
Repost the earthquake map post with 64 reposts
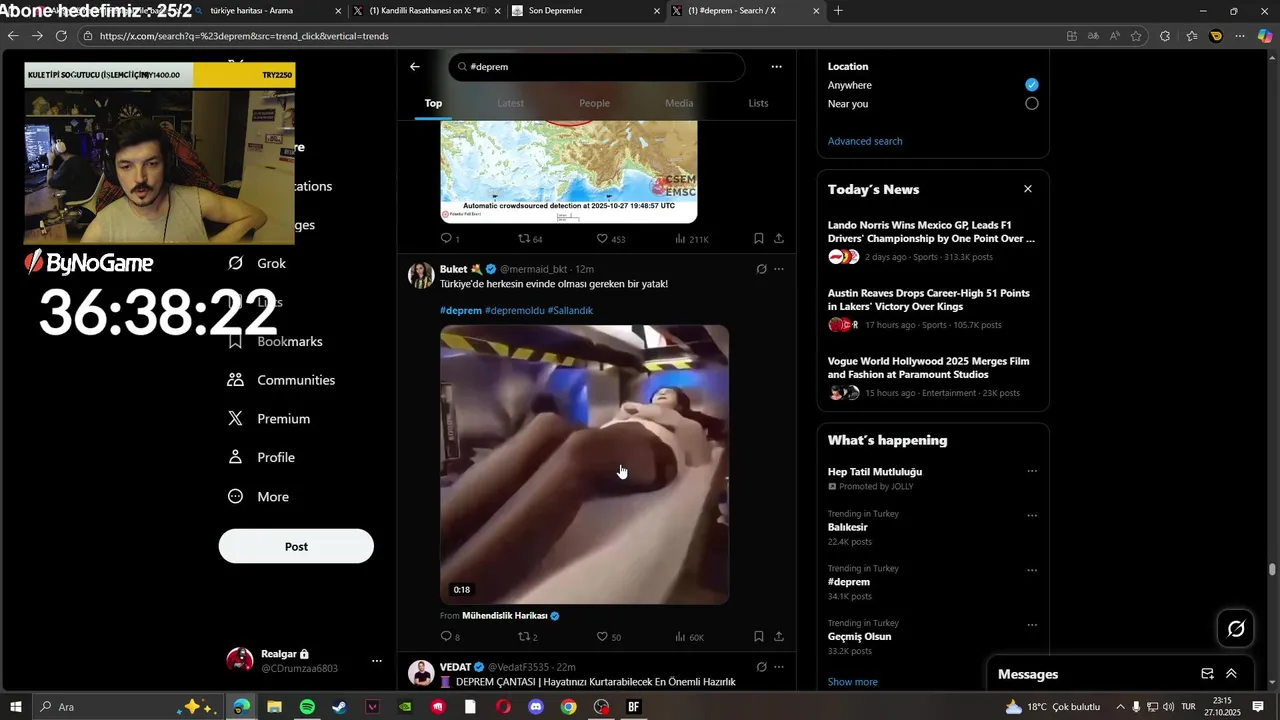coord(530,239)
